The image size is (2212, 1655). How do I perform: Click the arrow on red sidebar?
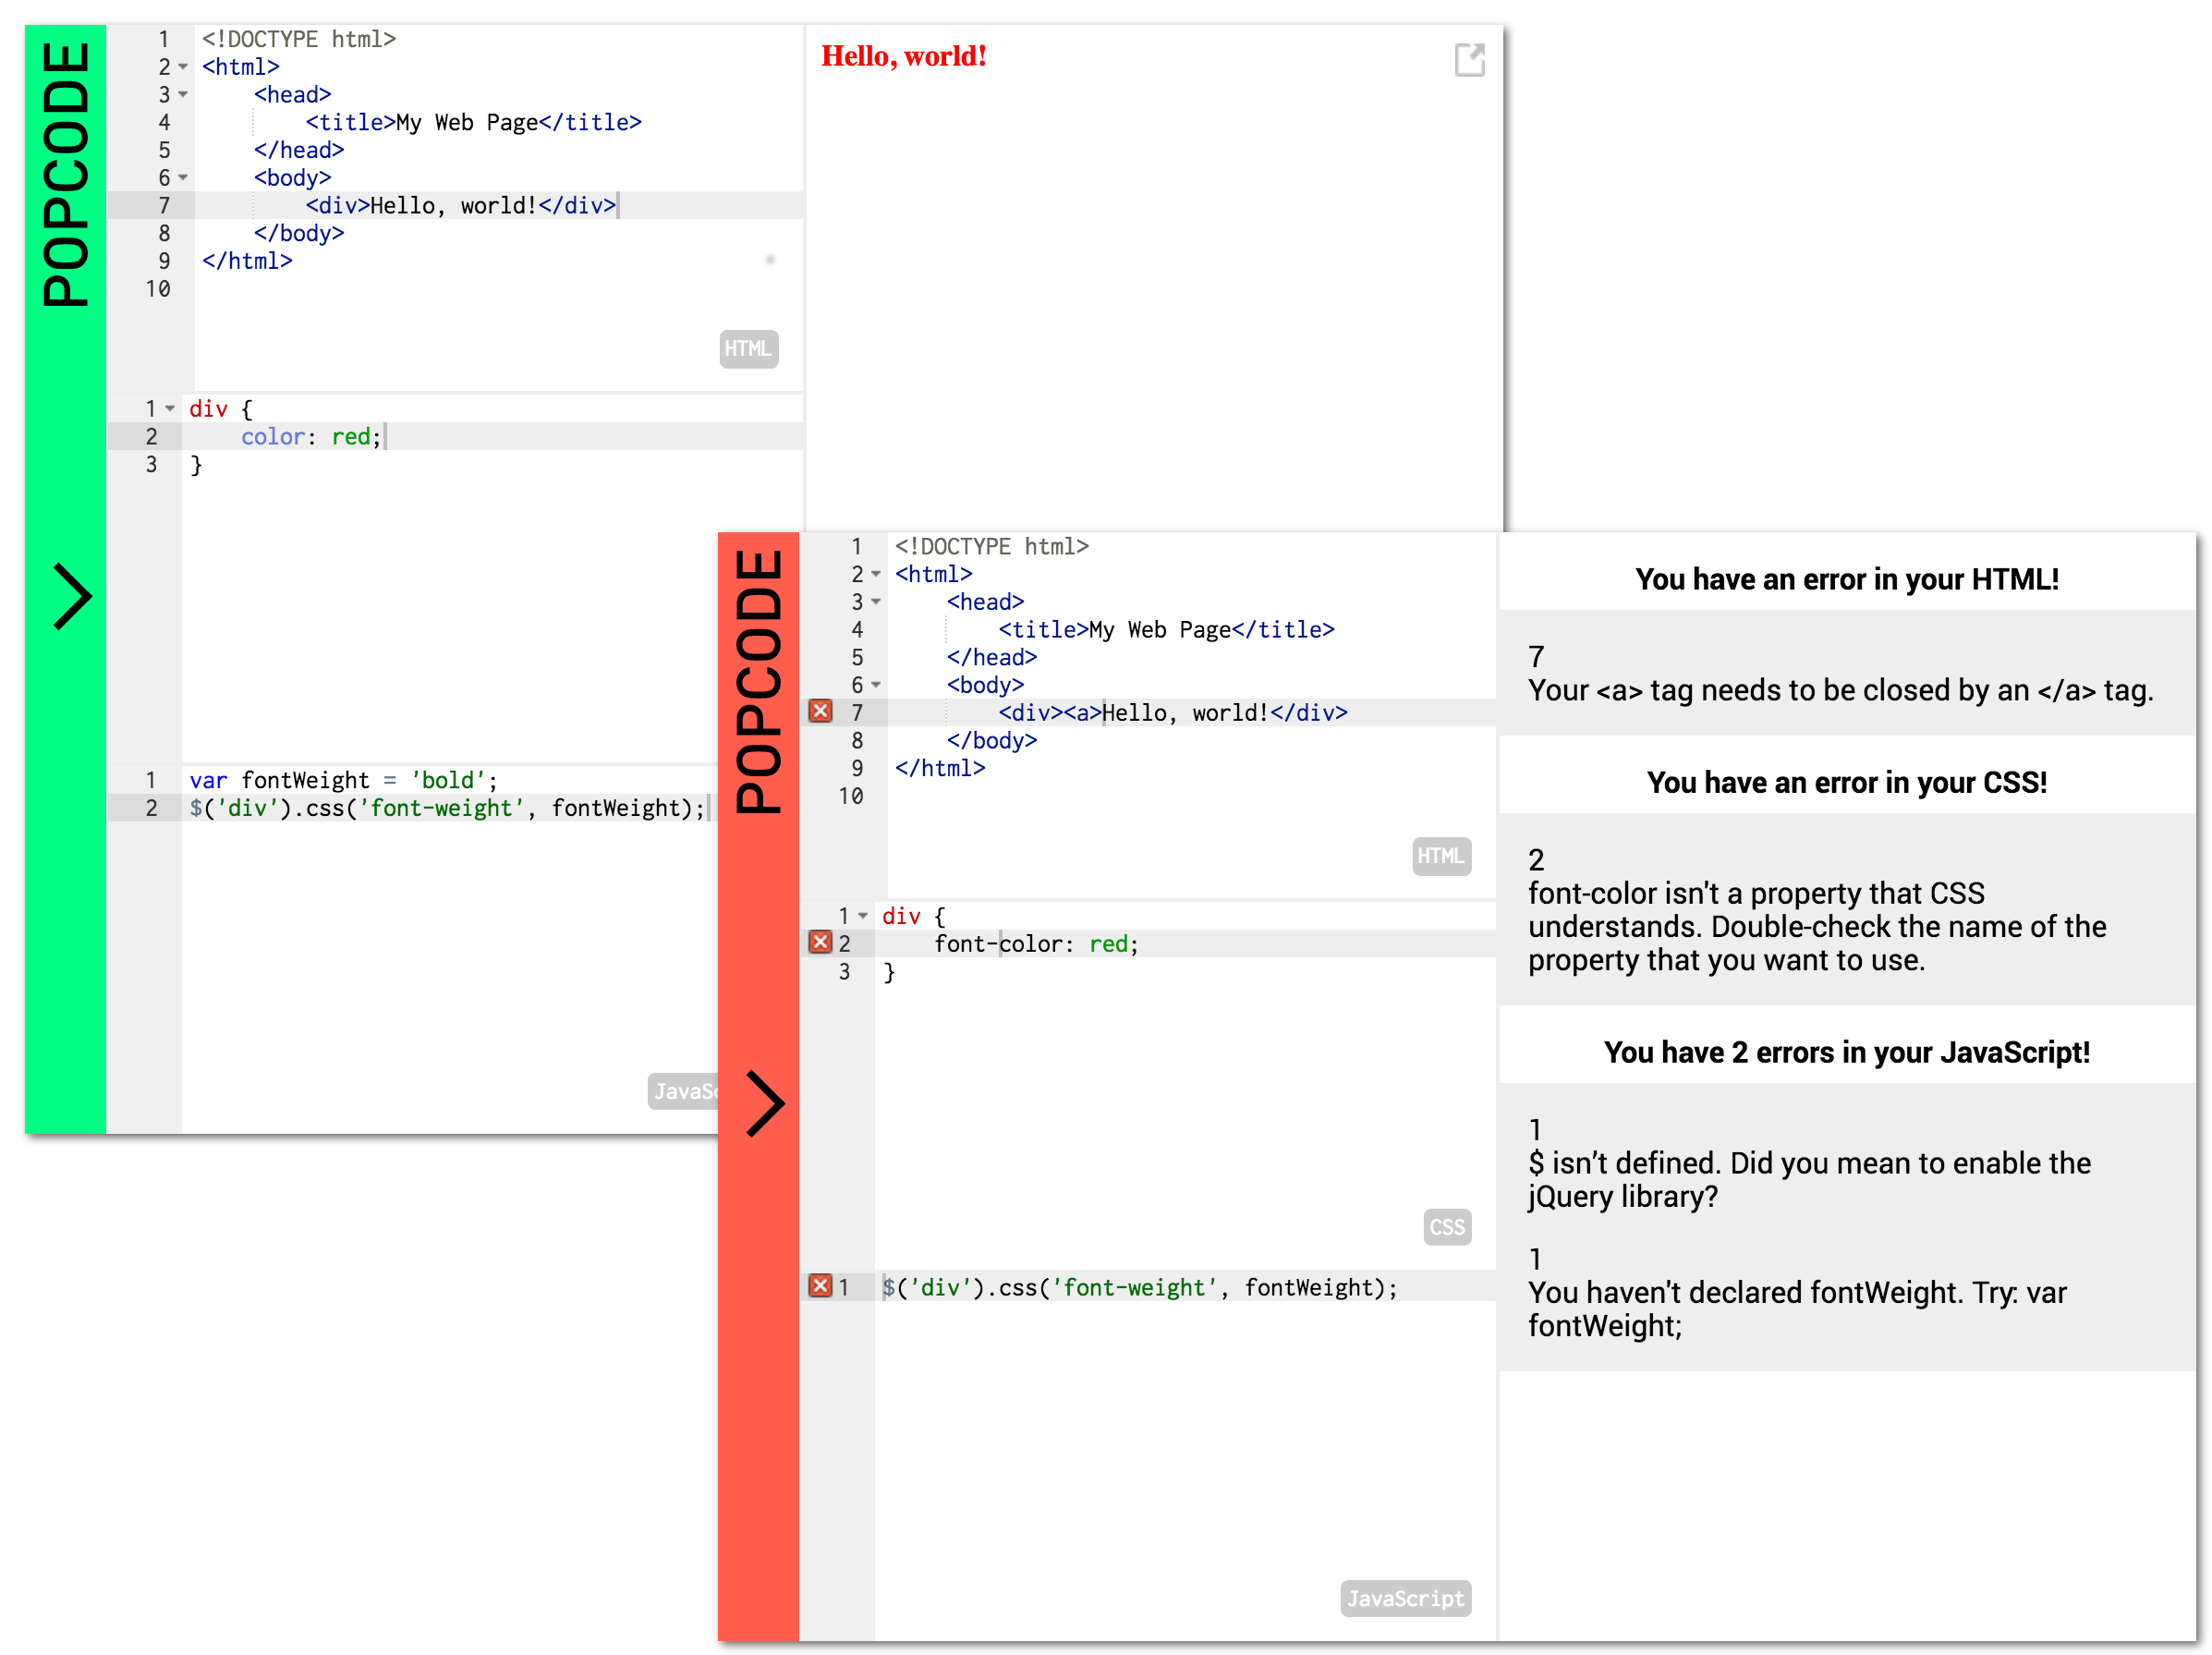(765, 1104)
